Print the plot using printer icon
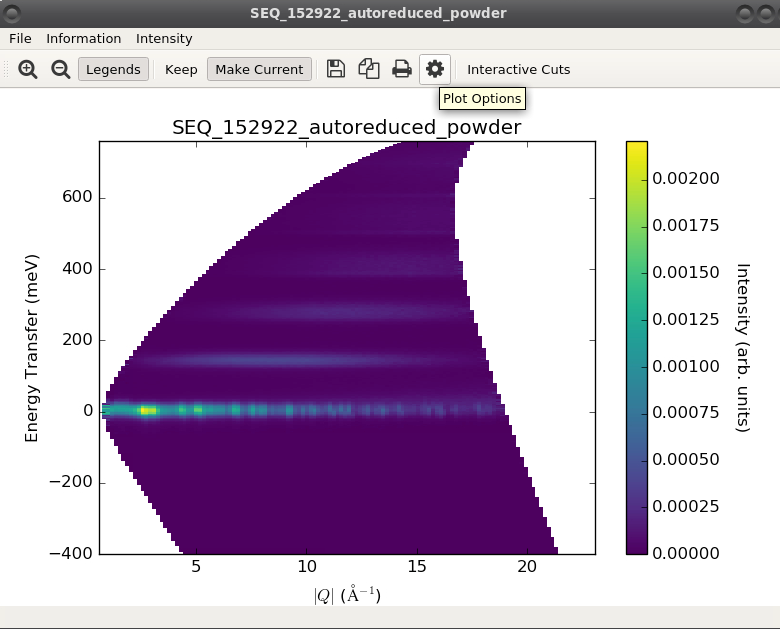The image size is (780, 629). point(402,69)
